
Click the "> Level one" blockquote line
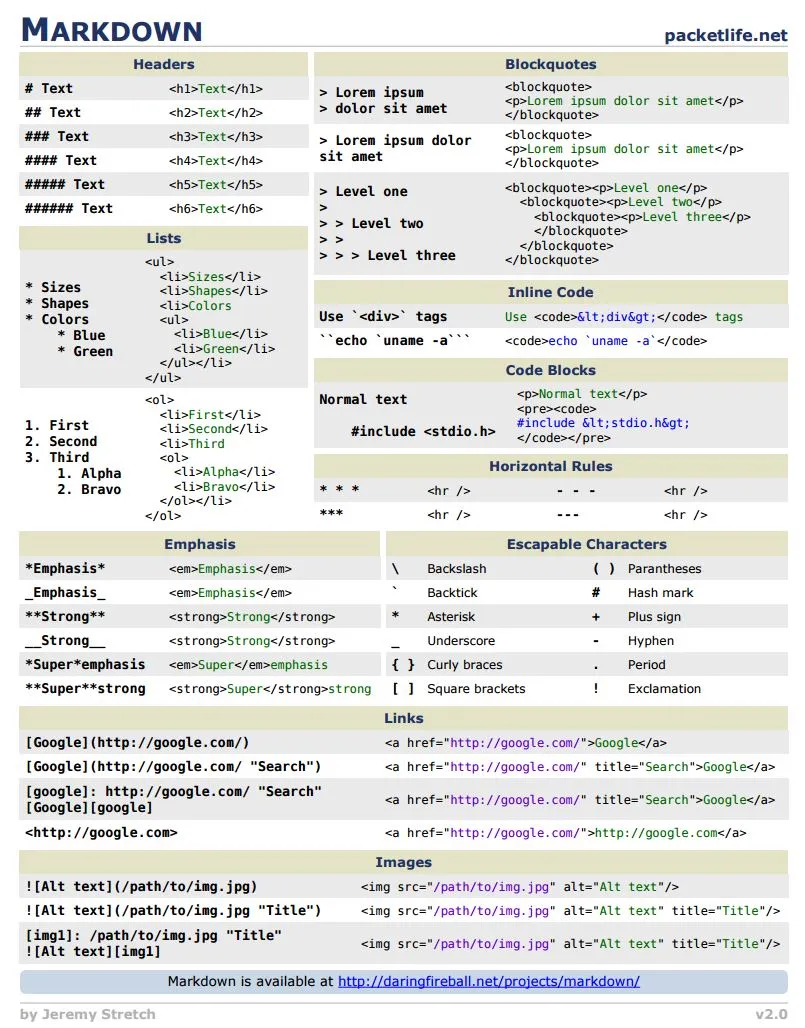click(x=364, y=191)
